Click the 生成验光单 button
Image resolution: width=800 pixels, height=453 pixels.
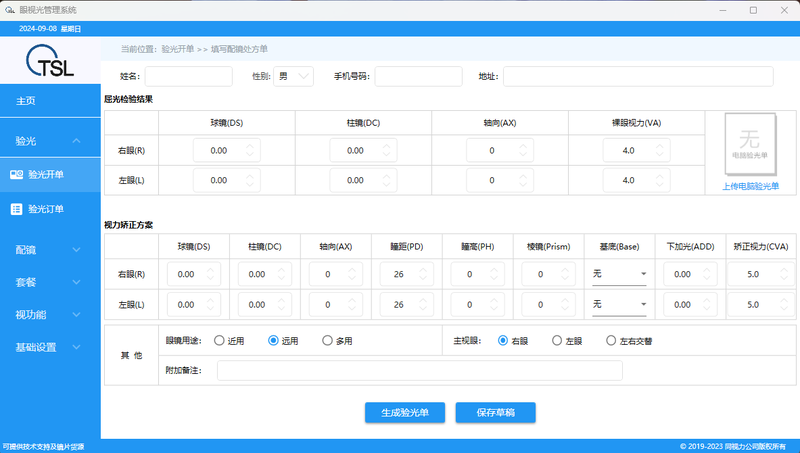405,413
